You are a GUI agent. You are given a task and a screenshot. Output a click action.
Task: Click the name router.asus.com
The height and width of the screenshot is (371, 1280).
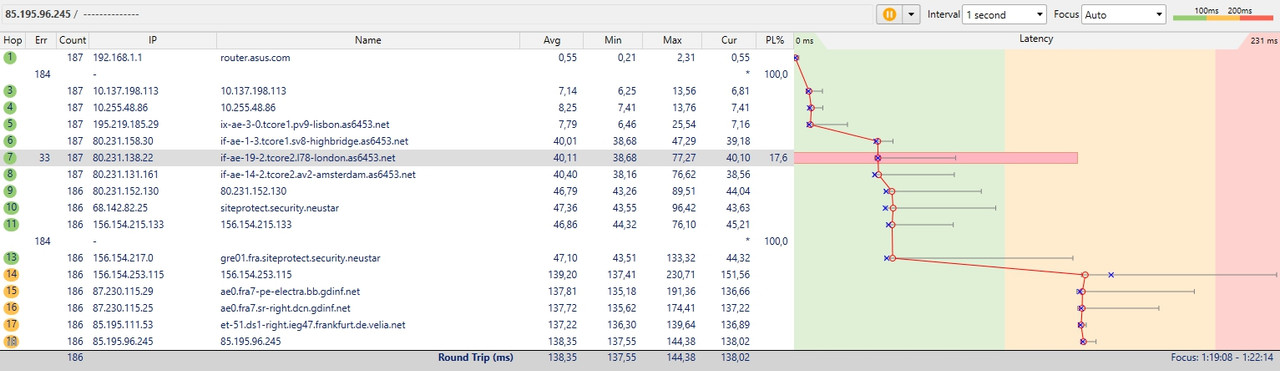(255, 58)
